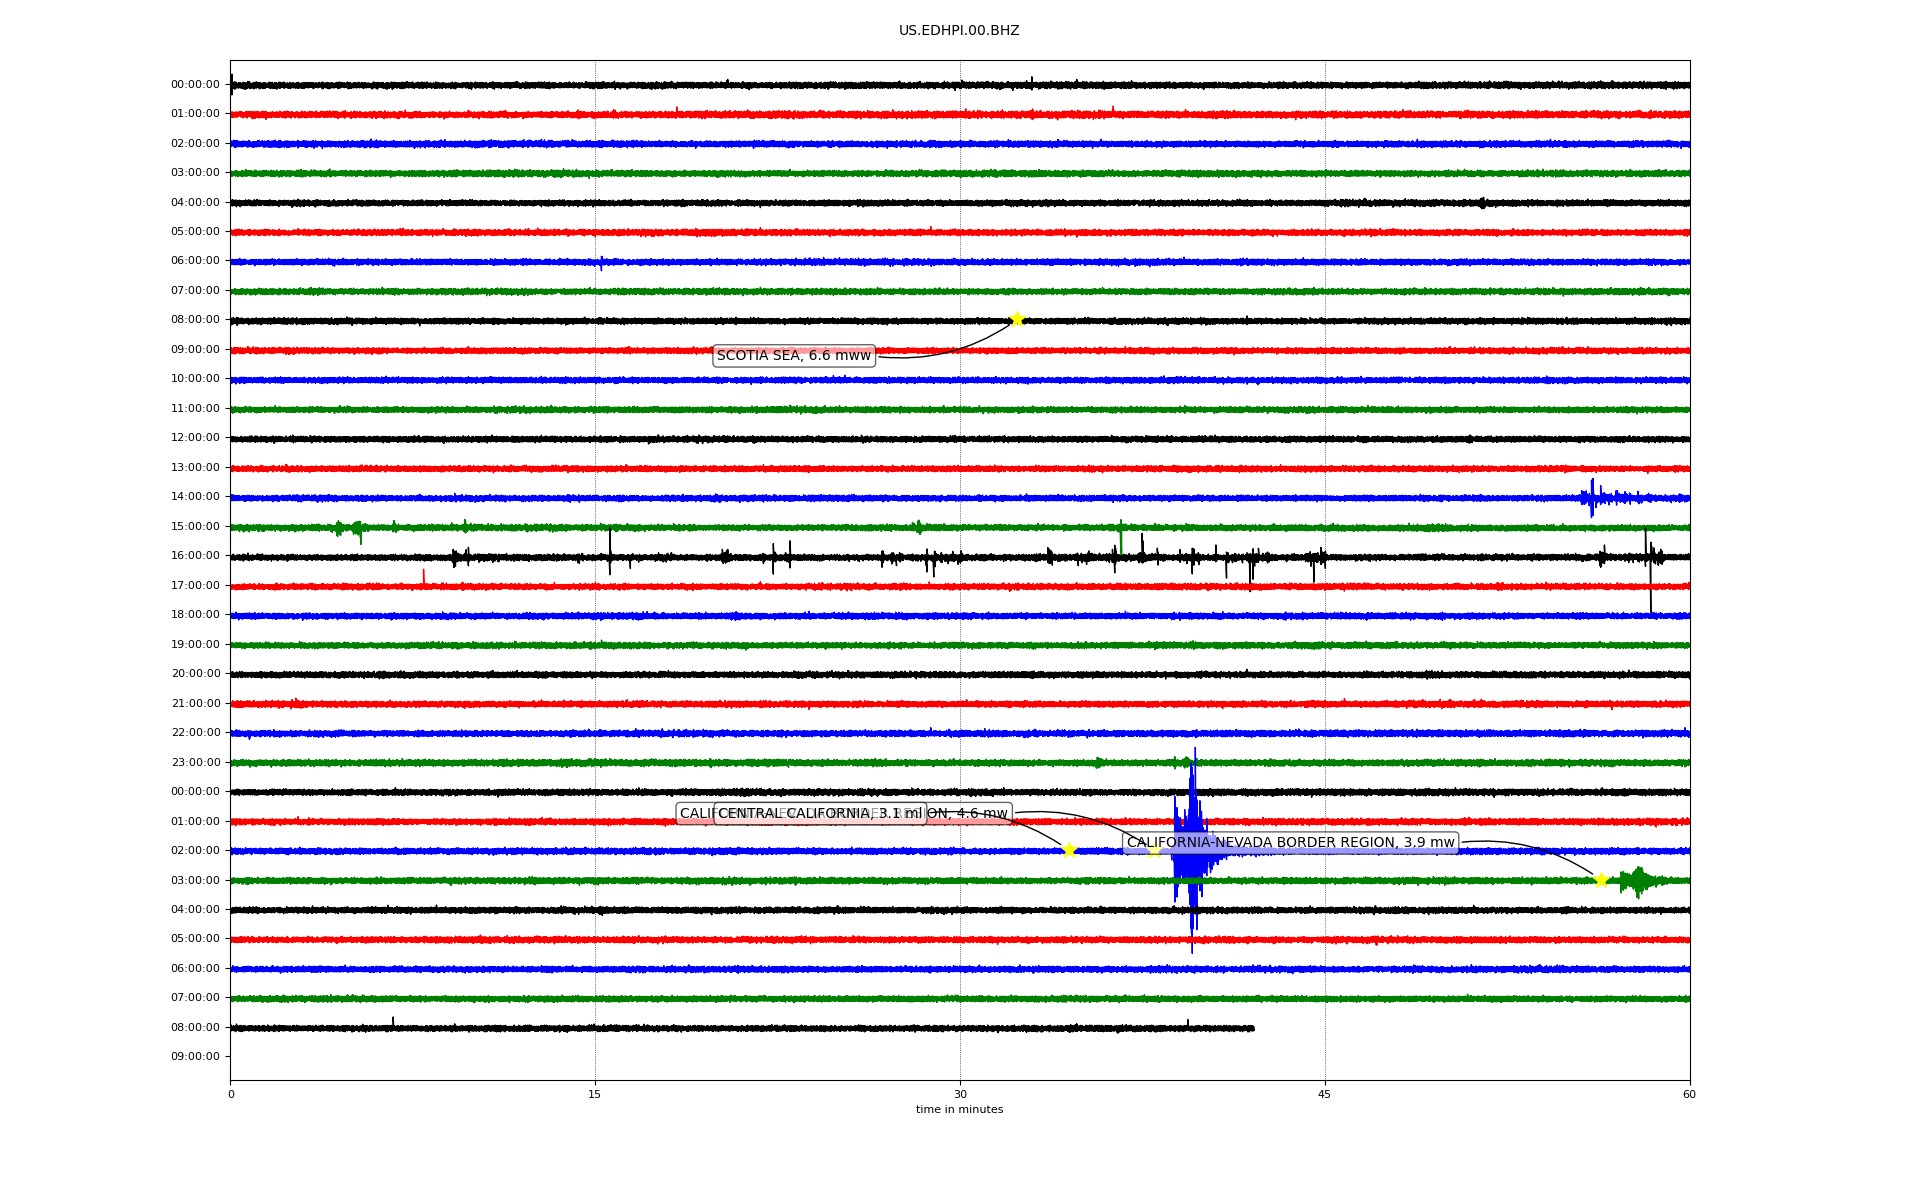Select the 18:00:00 row time label
The height and width of the screenshot is (1200, 1920).
click(195, 615)
